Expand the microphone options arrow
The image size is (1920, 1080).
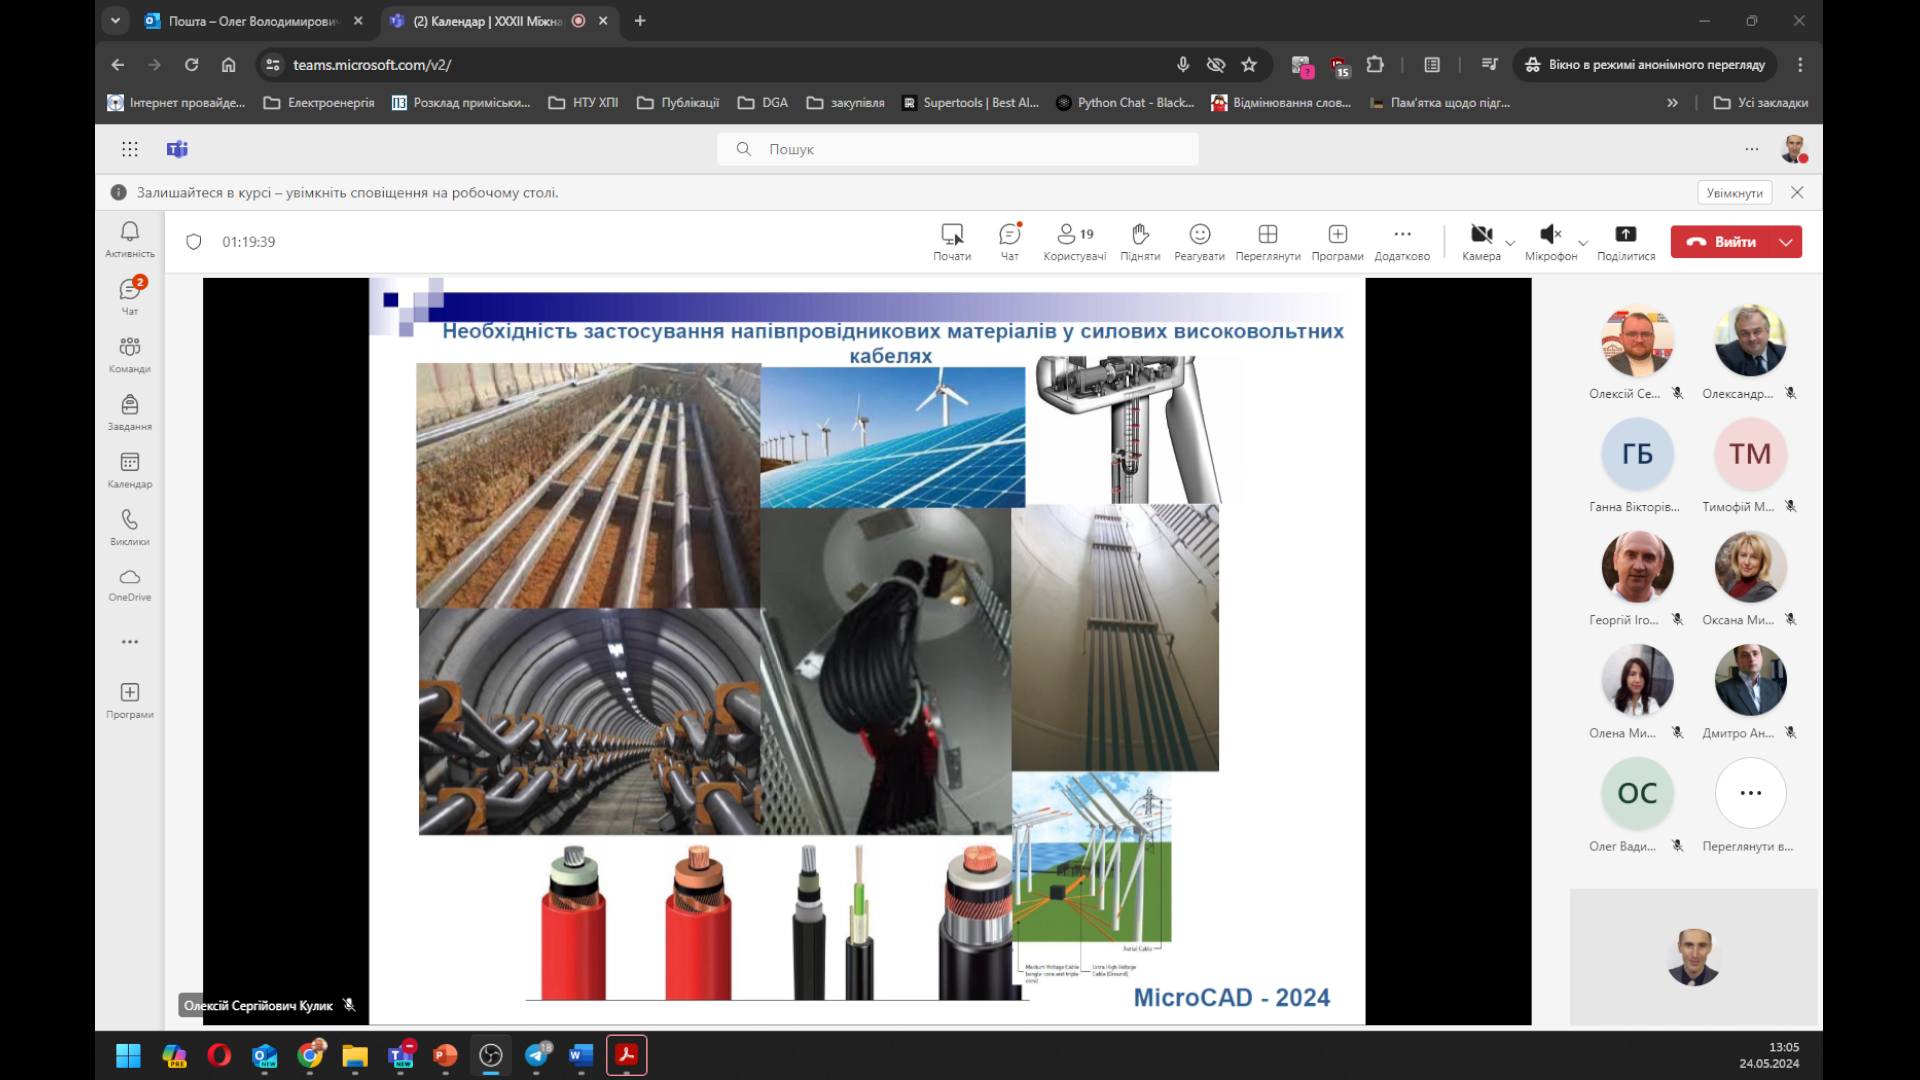(x=1583, y=243)
